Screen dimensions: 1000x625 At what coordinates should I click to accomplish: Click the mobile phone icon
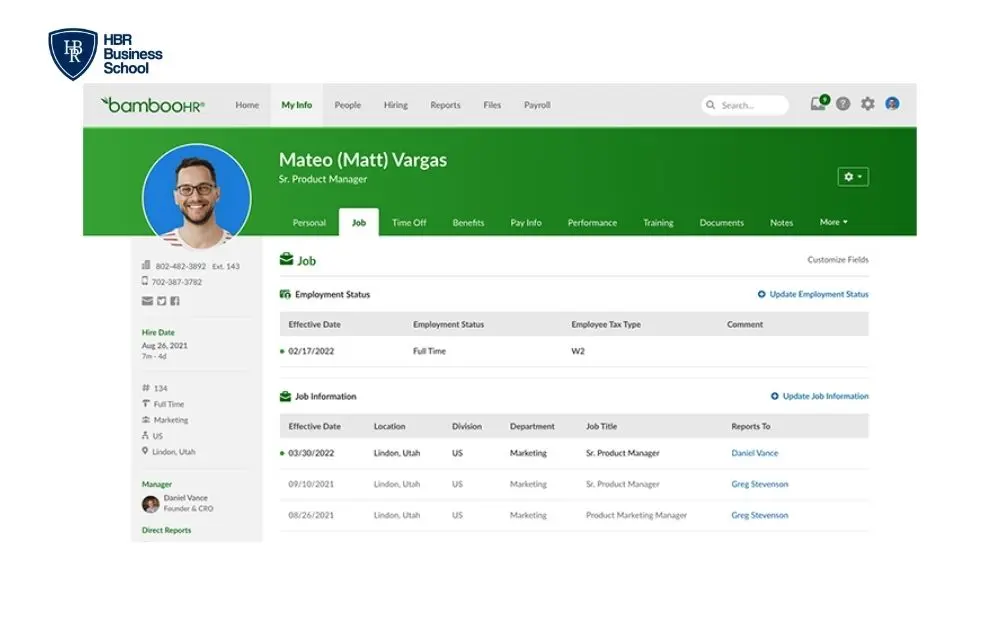point(145,281)
